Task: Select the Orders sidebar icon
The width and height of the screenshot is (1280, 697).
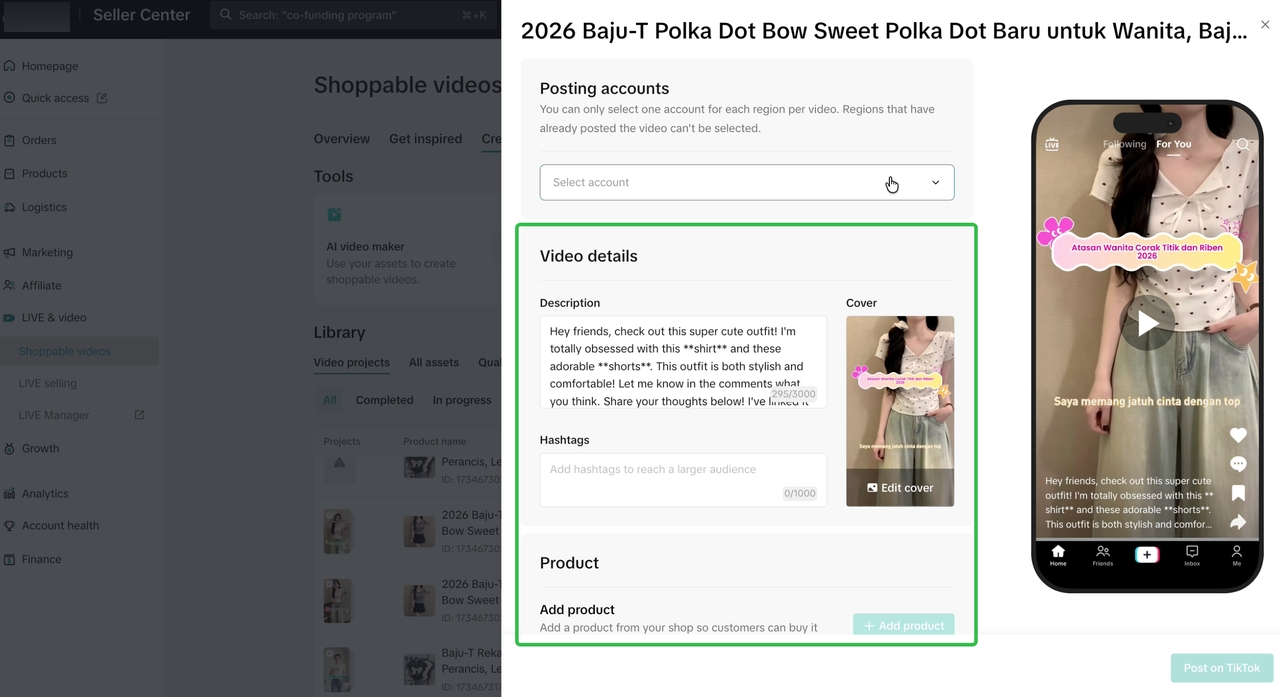Action: tap(10, 140)
